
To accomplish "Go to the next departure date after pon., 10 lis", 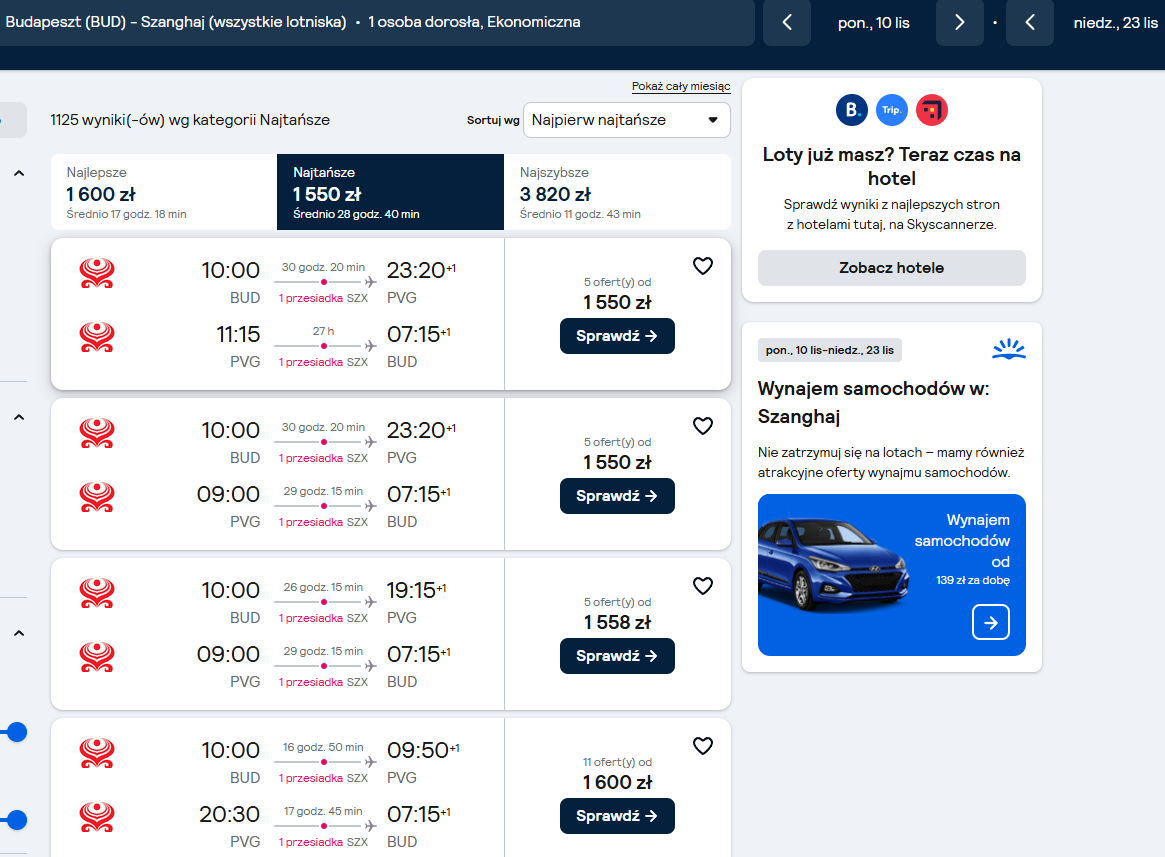I will pos(959,22).
